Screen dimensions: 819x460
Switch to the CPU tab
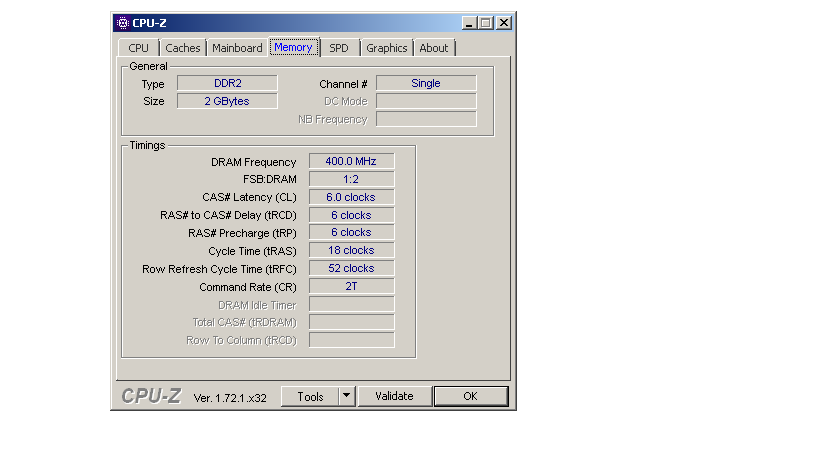[x=138, y=48]
